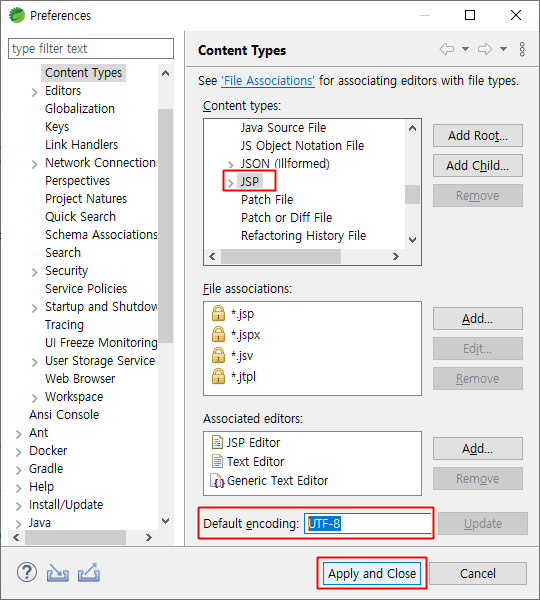Select Ansi Console preference page
The height and width of the screenshot is (600, 540).
click(64, 414)
